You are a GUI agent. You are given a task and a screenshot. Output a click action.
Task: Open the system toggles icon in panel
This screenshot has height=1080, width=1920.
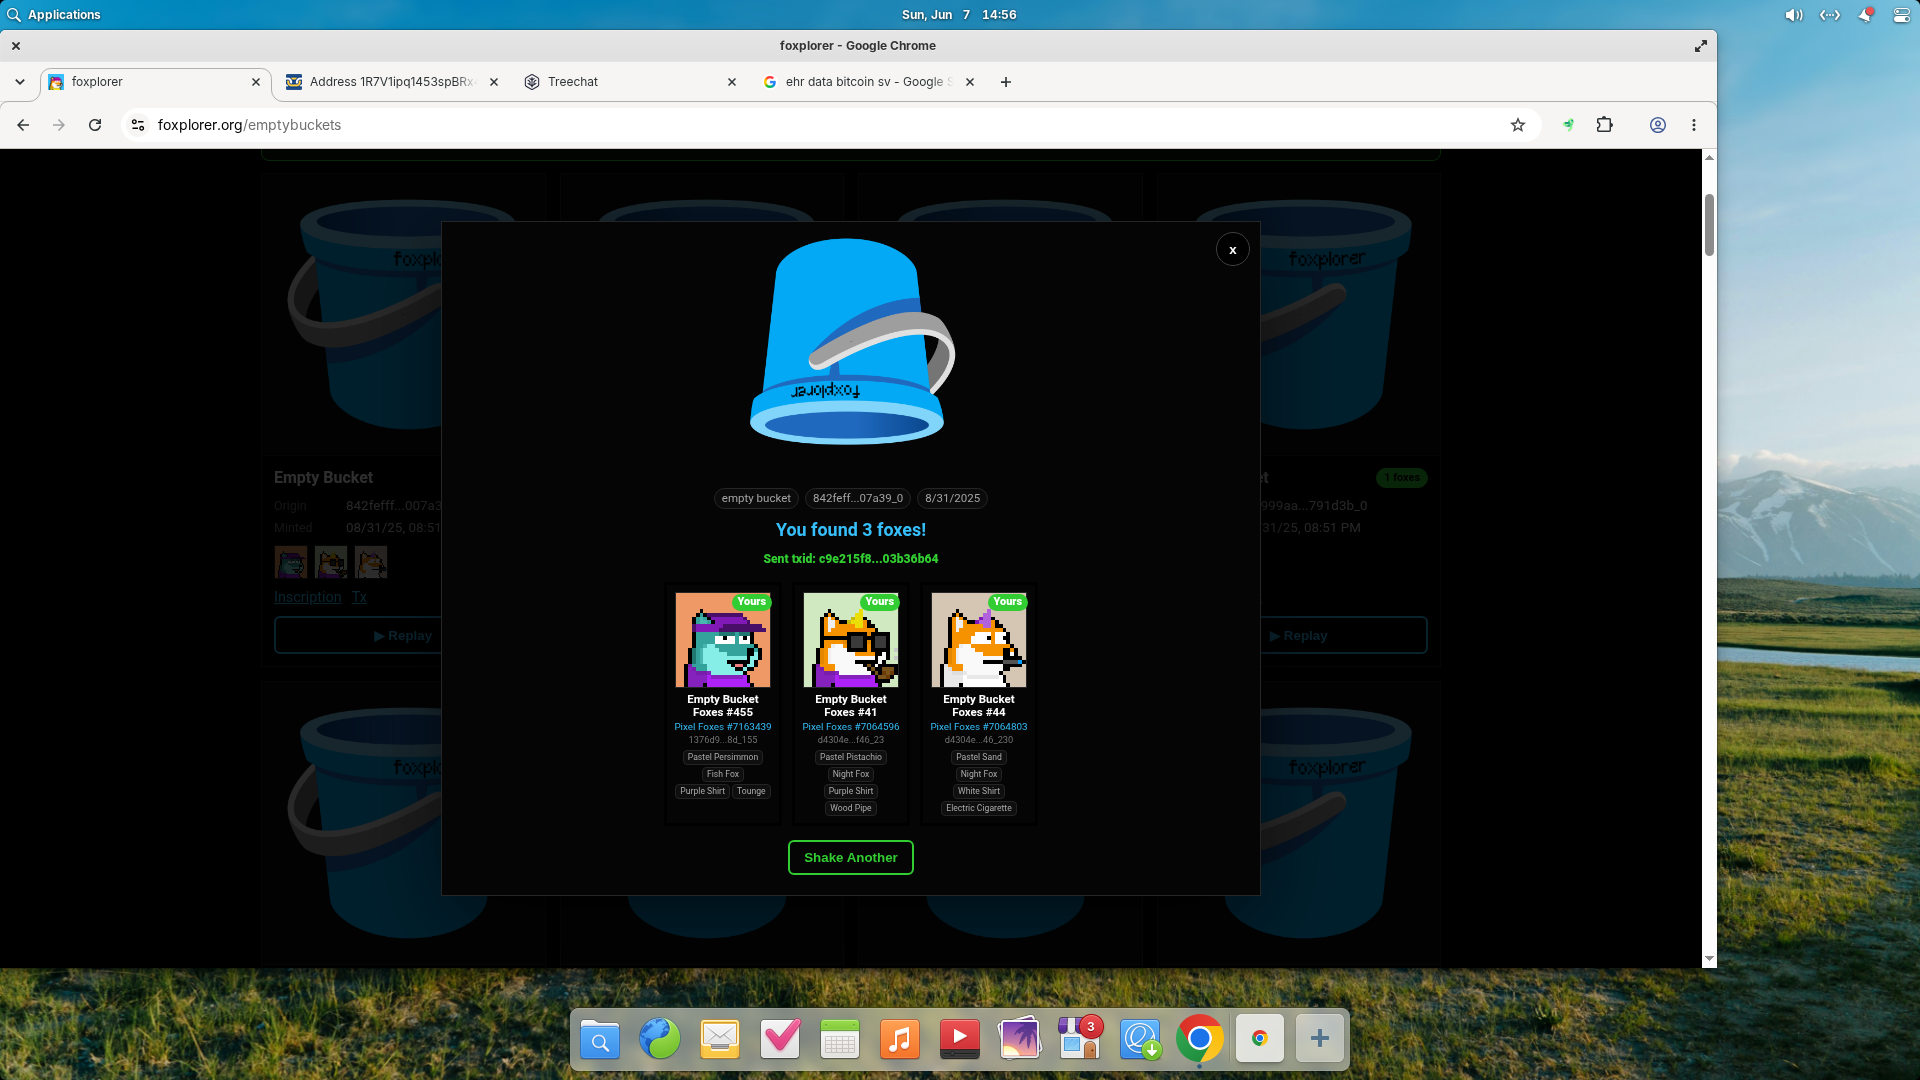[x=1901, y=15]
